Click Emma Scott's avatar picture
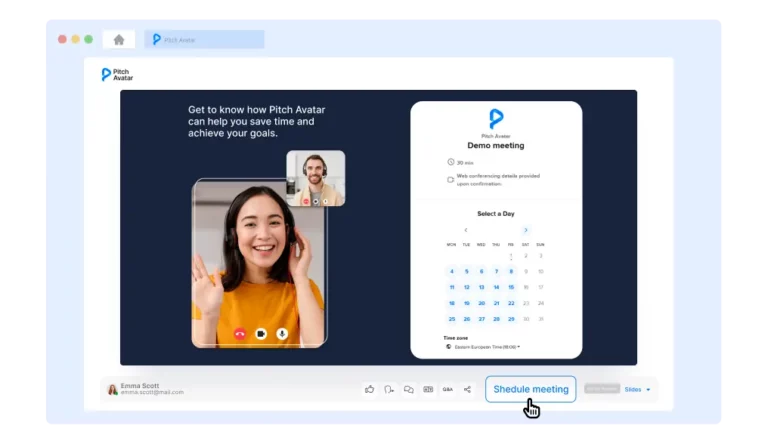 click(113, 389)
